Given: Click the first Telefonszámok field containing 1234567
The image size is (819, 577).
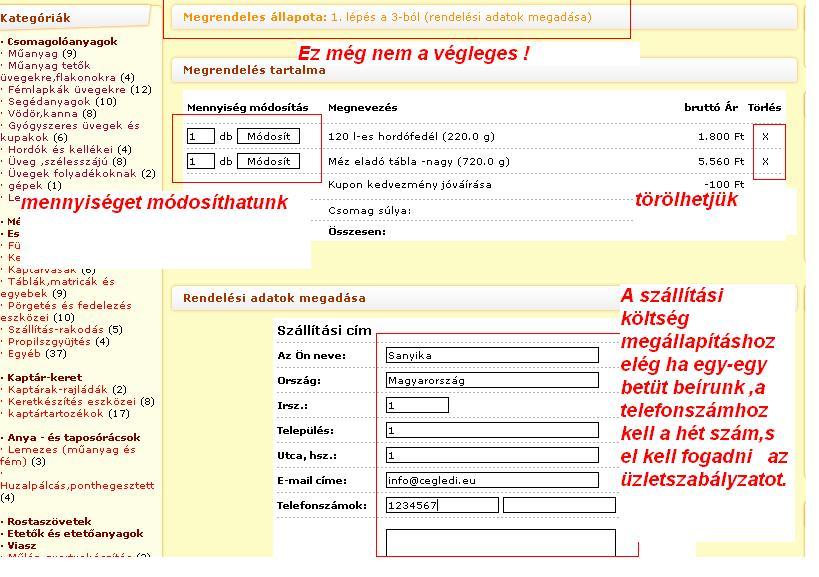Looking at the screenshot, I should pos(442,505).
